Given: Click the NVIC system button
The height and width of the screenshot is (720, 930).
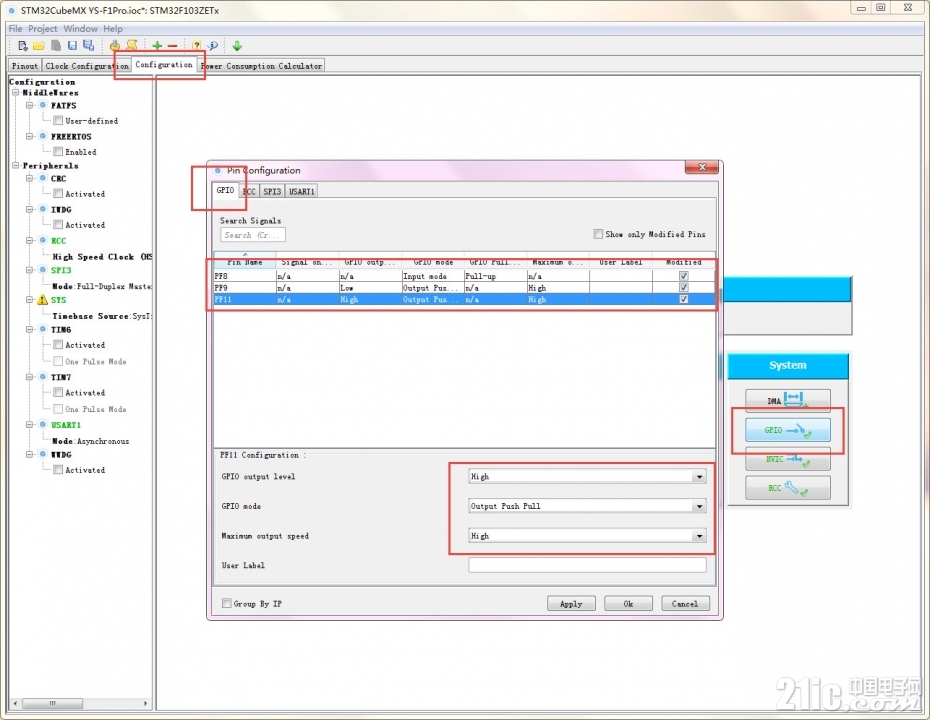Looking at the screenshot, I should click(788, 458).
